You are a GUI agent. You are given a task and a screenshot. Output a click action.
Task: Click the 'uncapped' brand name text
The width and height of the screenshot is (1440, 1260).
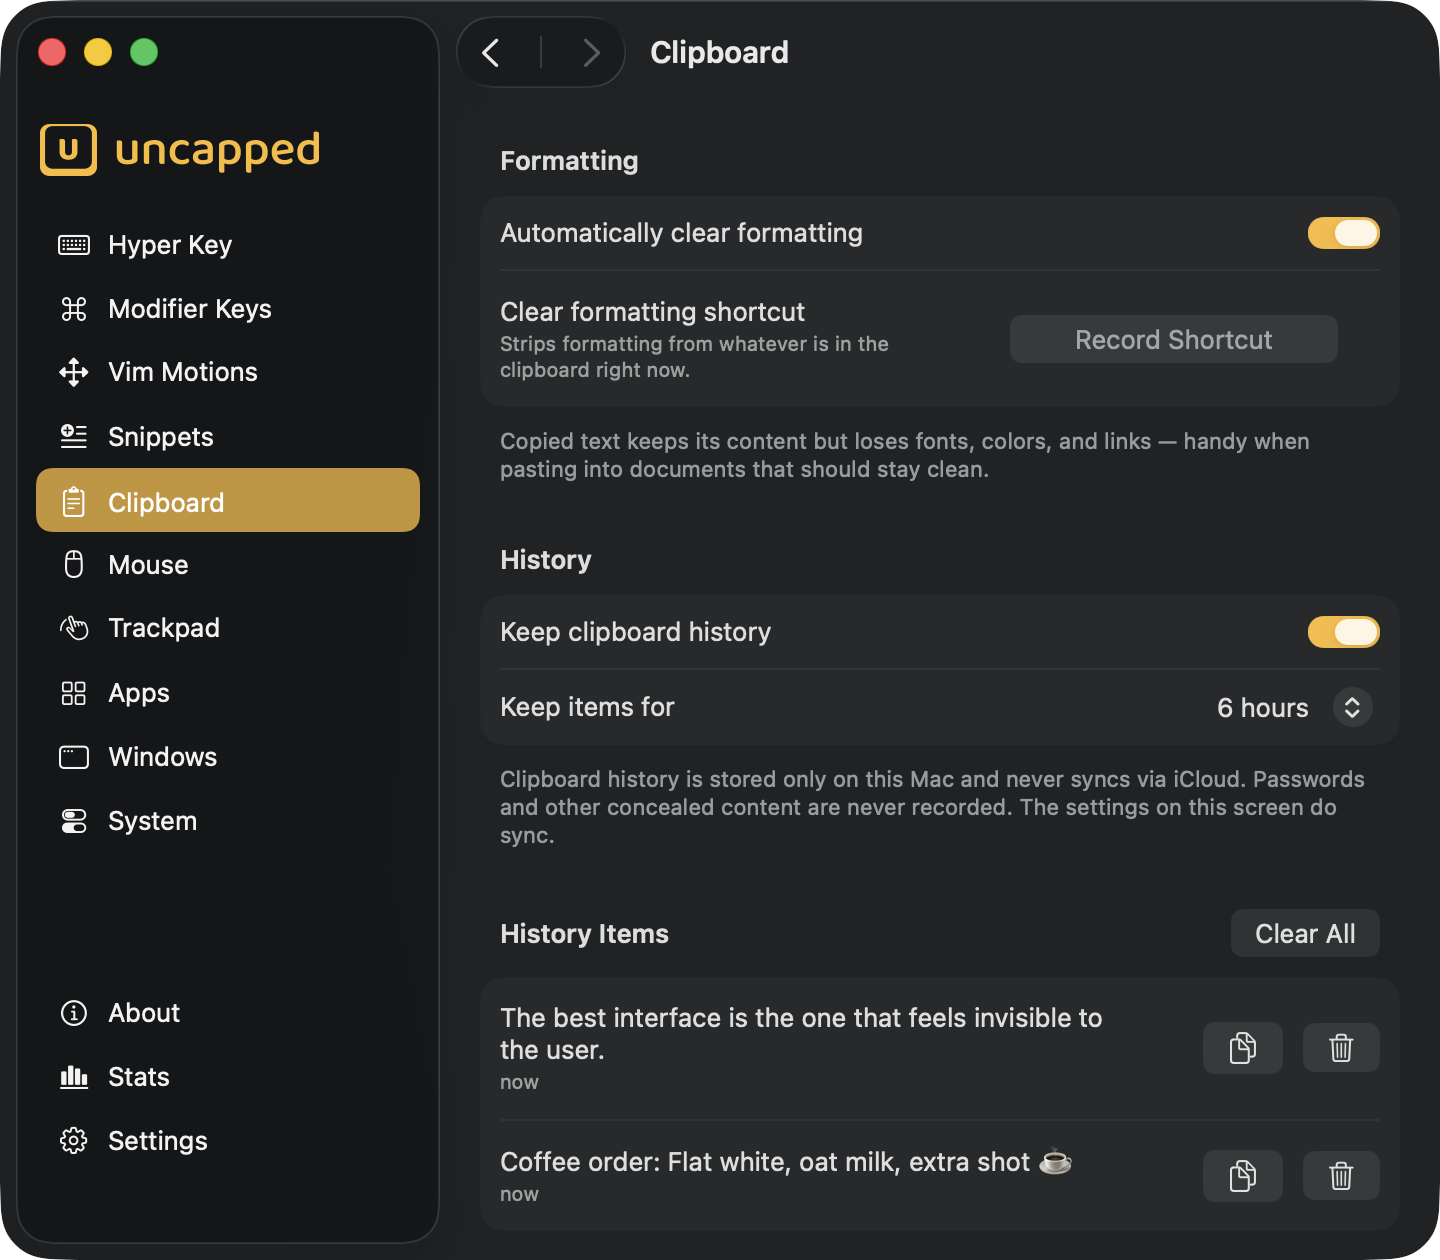(x=218, y=151)
